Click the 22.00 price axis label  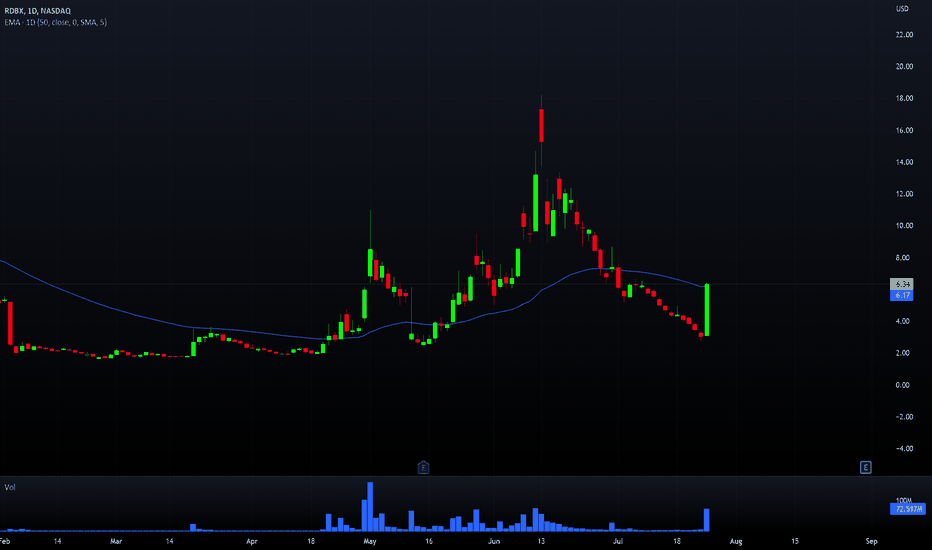[904, 35]
